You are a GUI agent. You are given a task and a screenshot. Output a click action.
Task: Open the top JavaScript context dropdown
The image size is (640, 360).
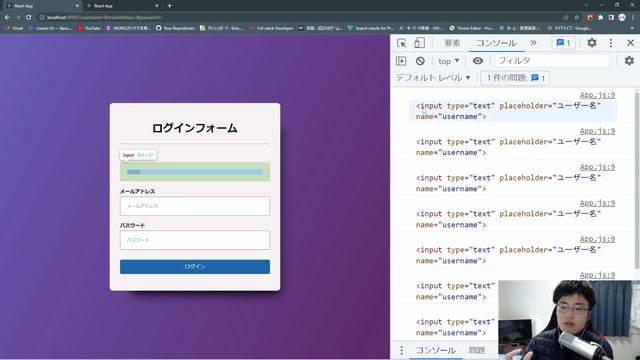coord(448,61)
